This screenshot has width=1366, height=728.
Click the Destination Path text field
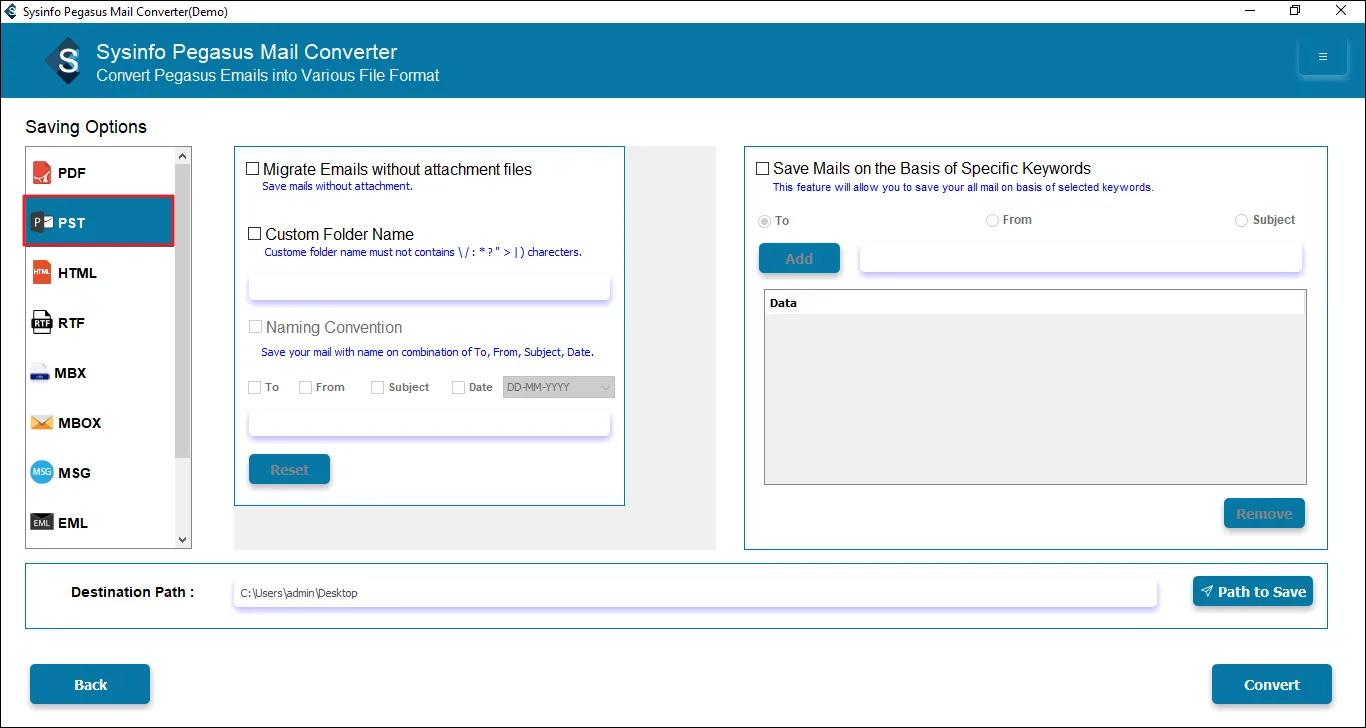pyautogui.click(x=695, y=593)
